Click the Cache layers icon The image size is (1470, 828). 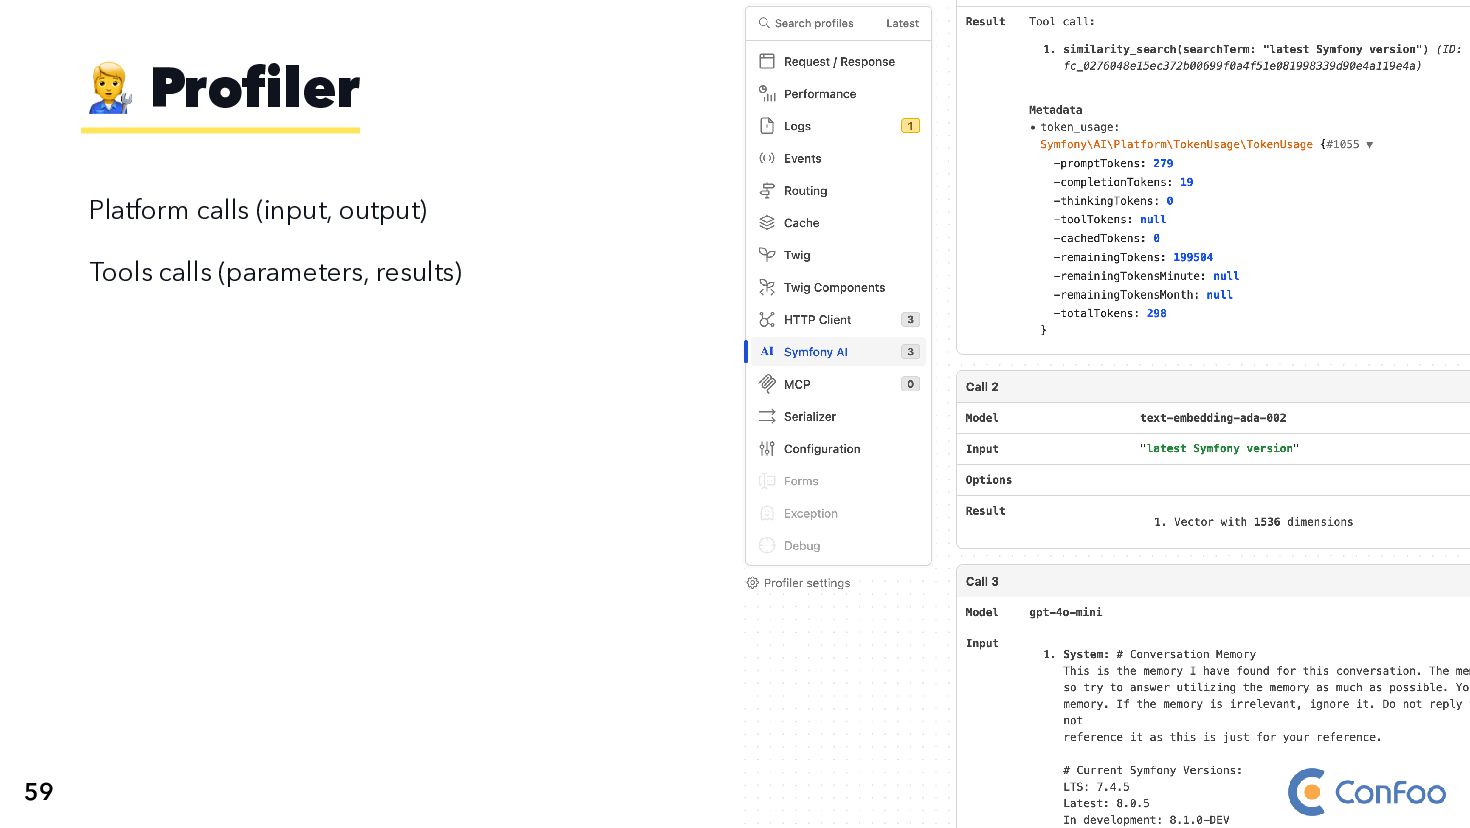point(767,222)
